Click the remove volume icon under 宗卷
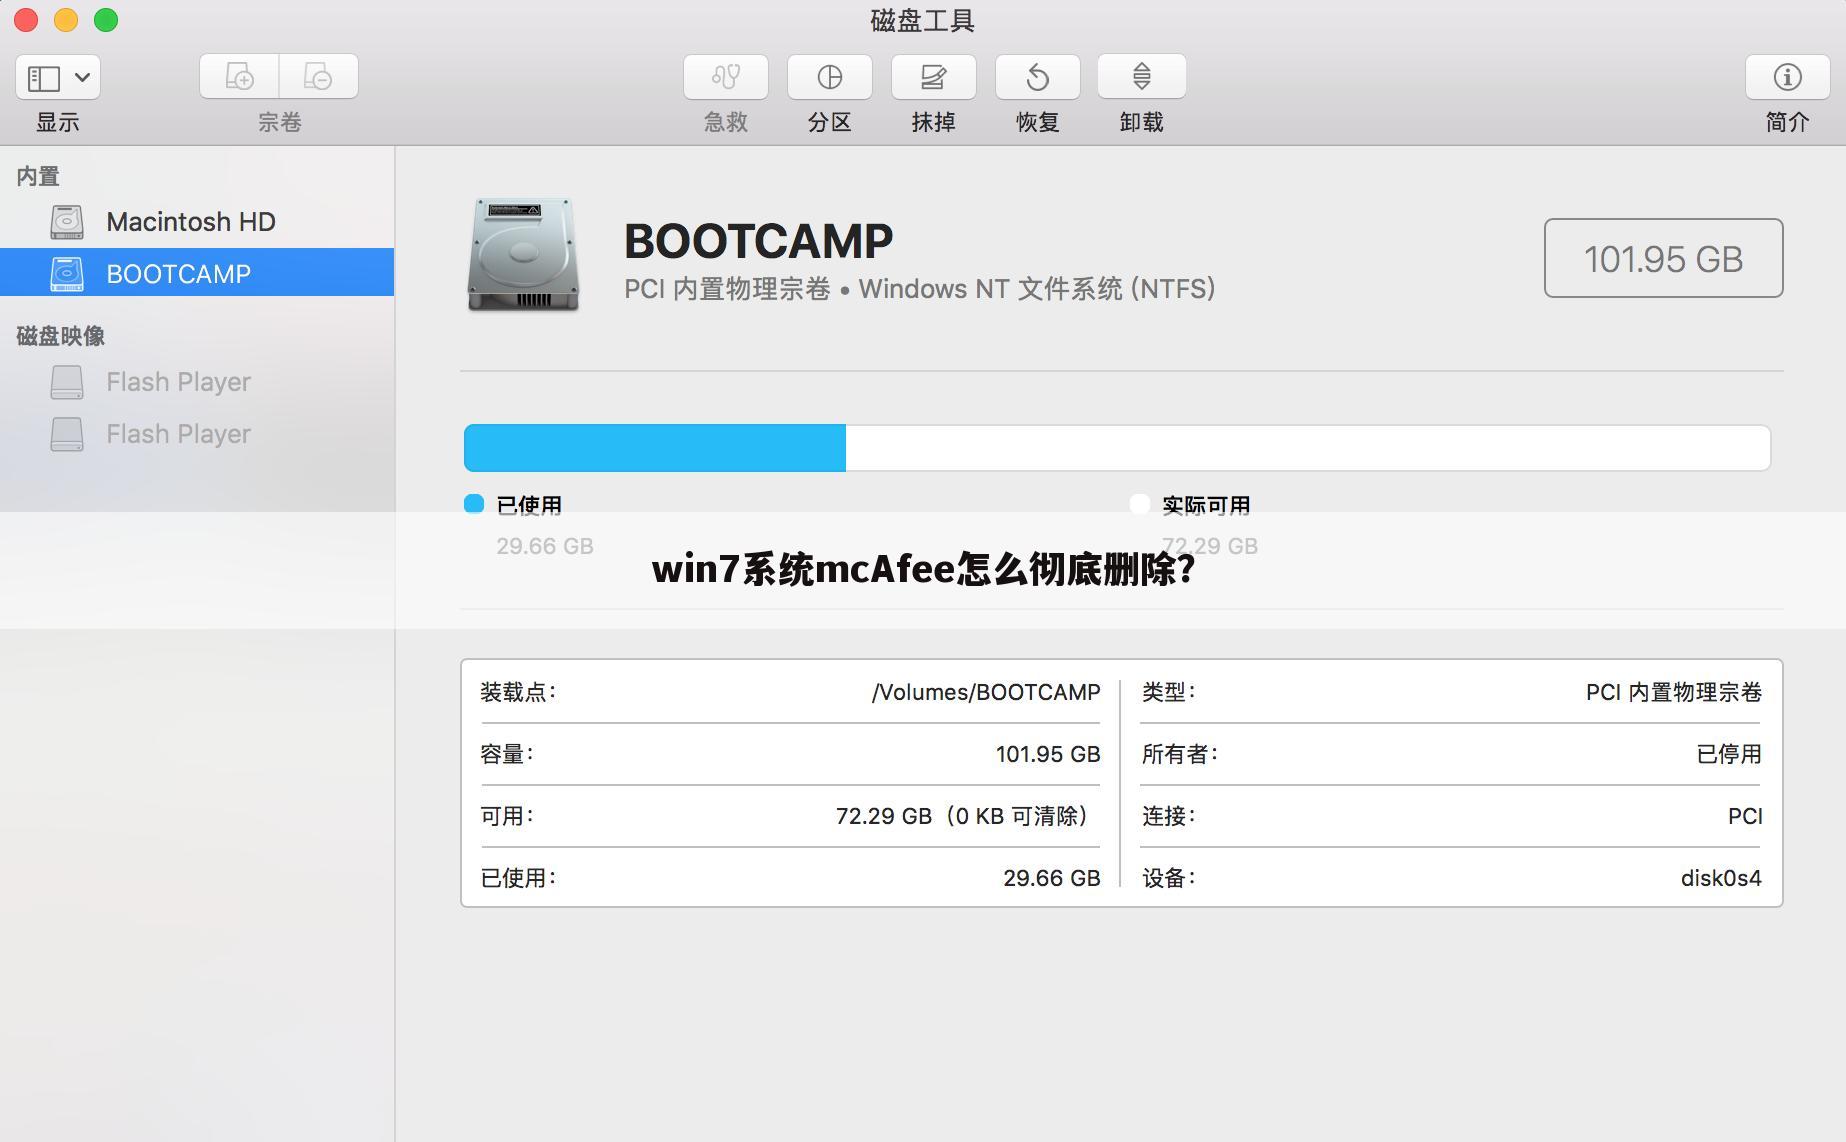 point(319,75)
